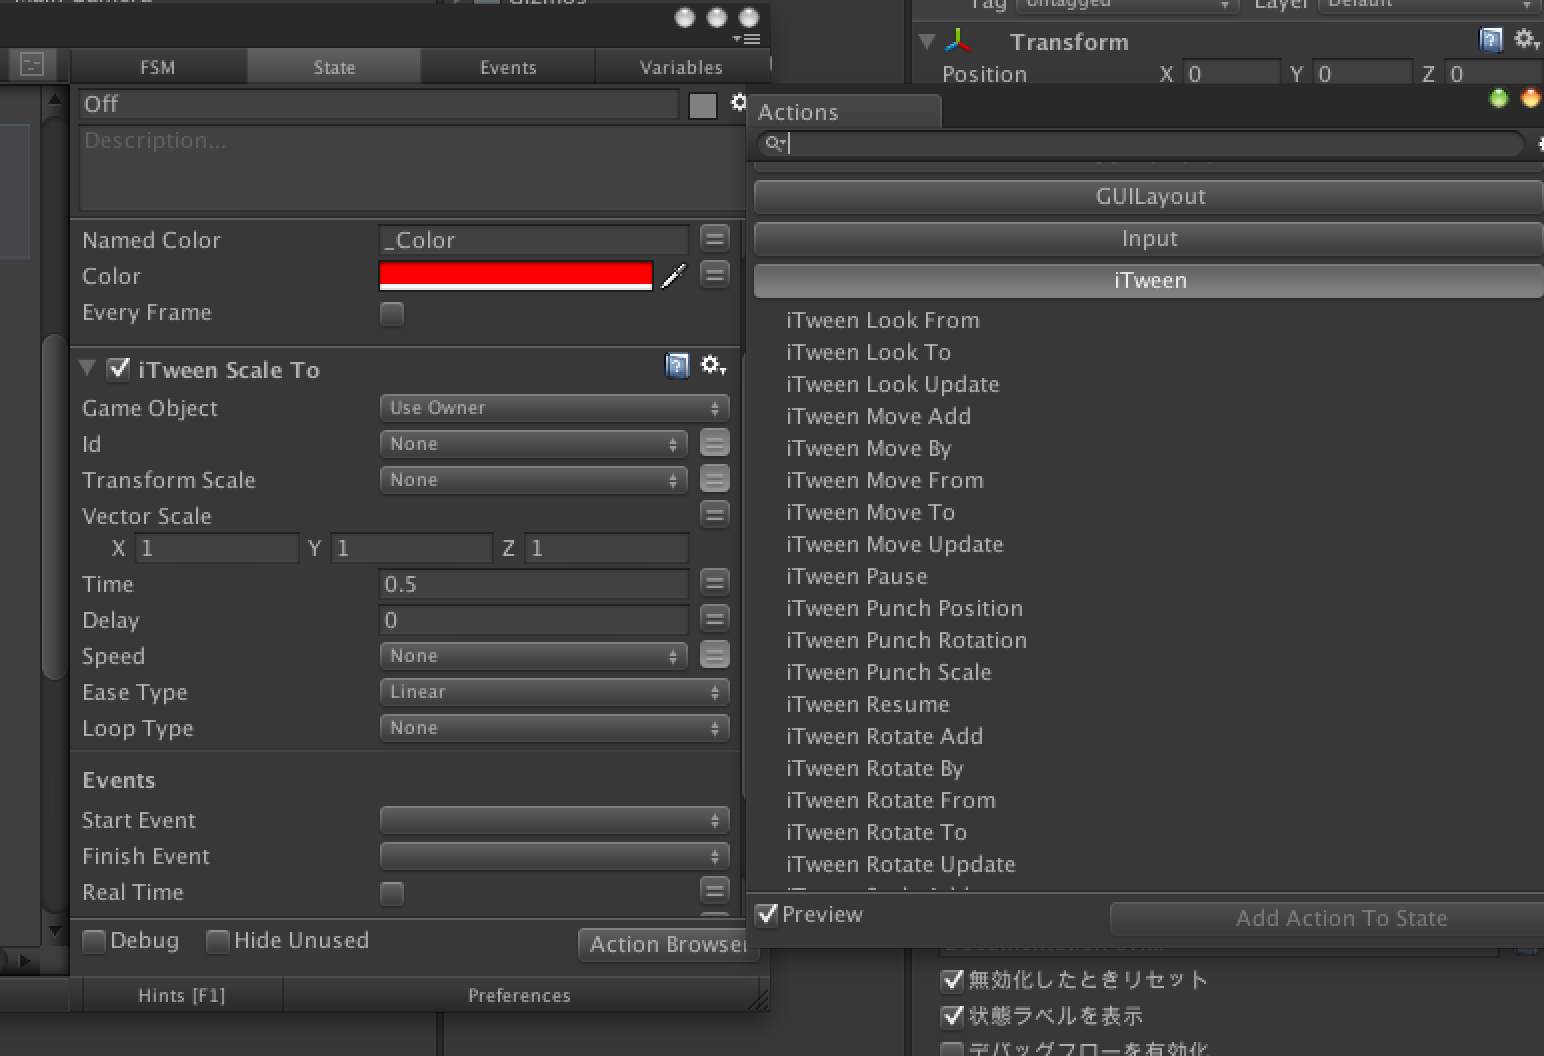Expand the GUILayout action category
Screen dimensions: 1544x1056
pyautogui.click(x=1149, y=196)
